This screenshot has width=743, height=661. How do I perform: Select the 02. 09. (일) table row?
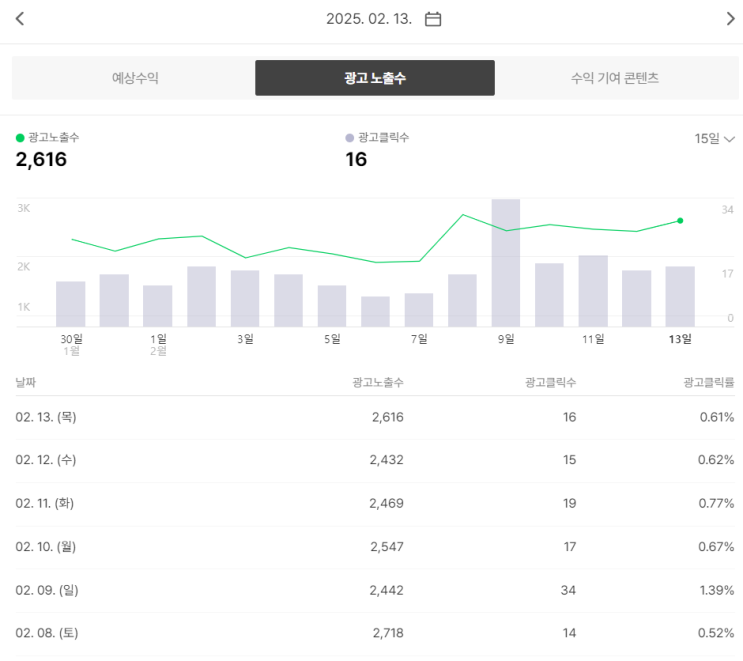[x=375, y=590]
